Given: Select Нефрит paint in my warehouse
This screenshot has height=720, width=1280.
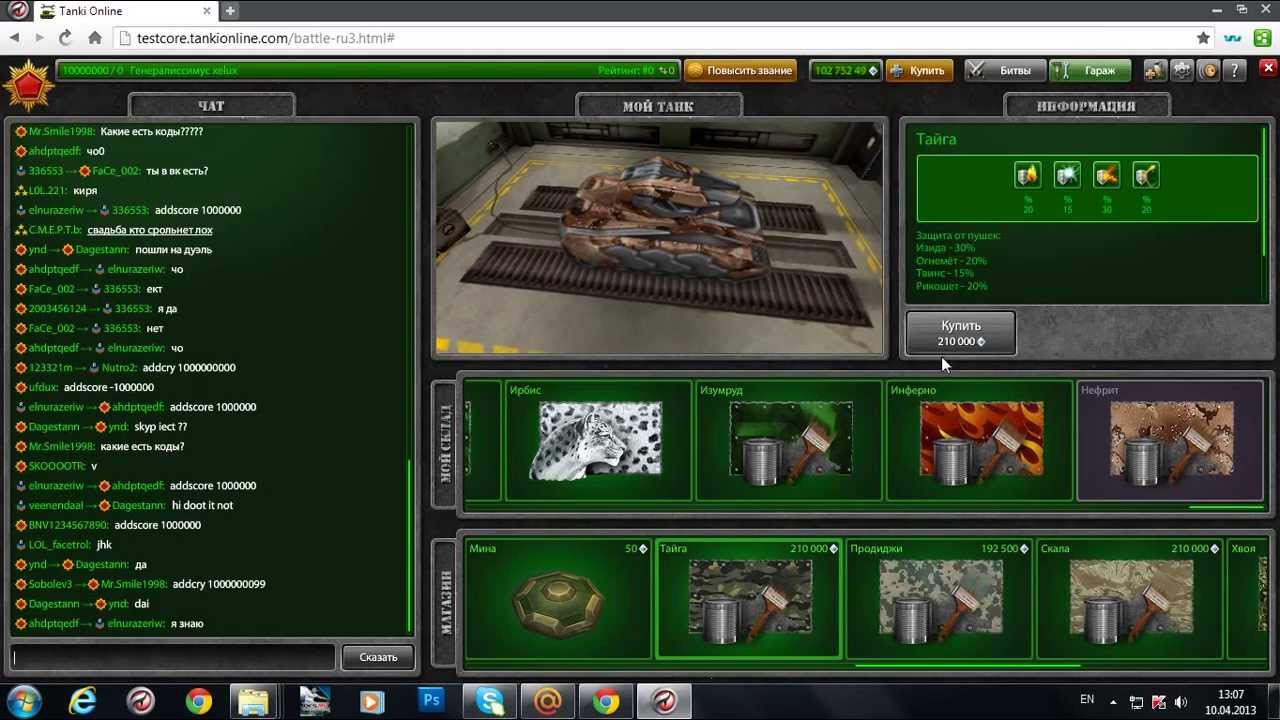Looking at the screenshot, I should click(1170, 440).
